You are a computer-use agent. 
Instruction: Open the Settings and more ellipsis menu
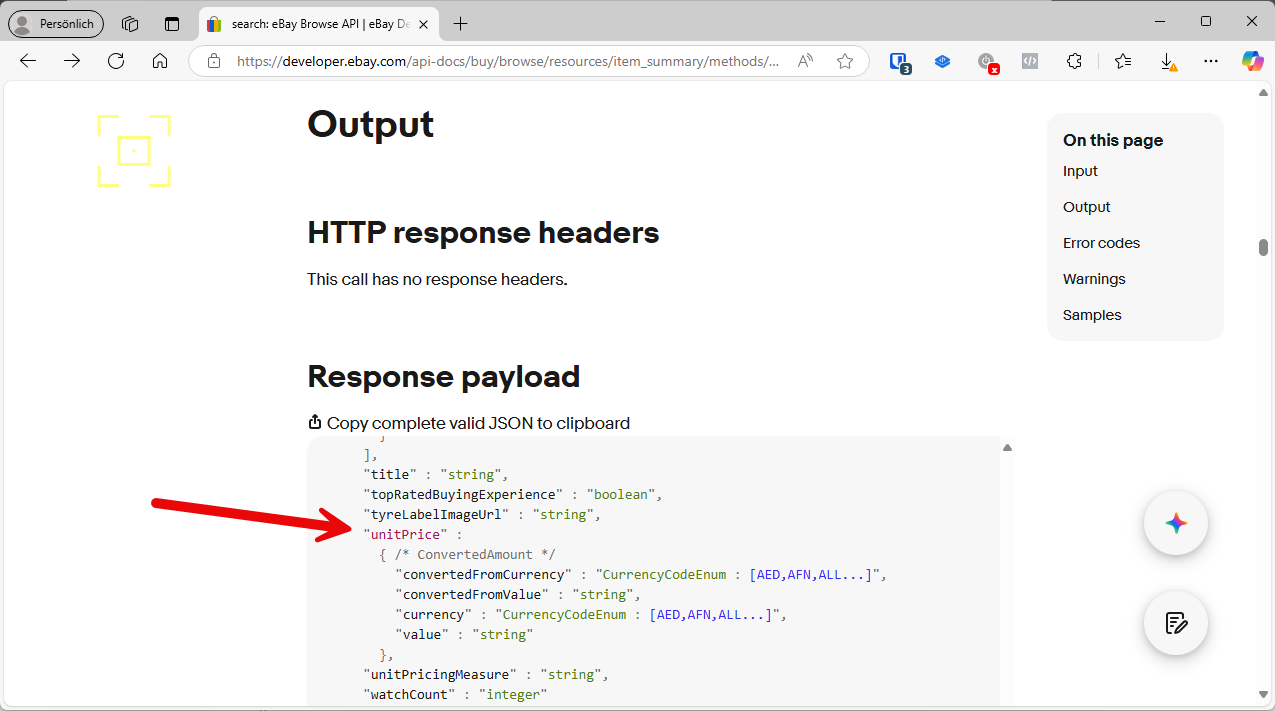(1211, 61)
